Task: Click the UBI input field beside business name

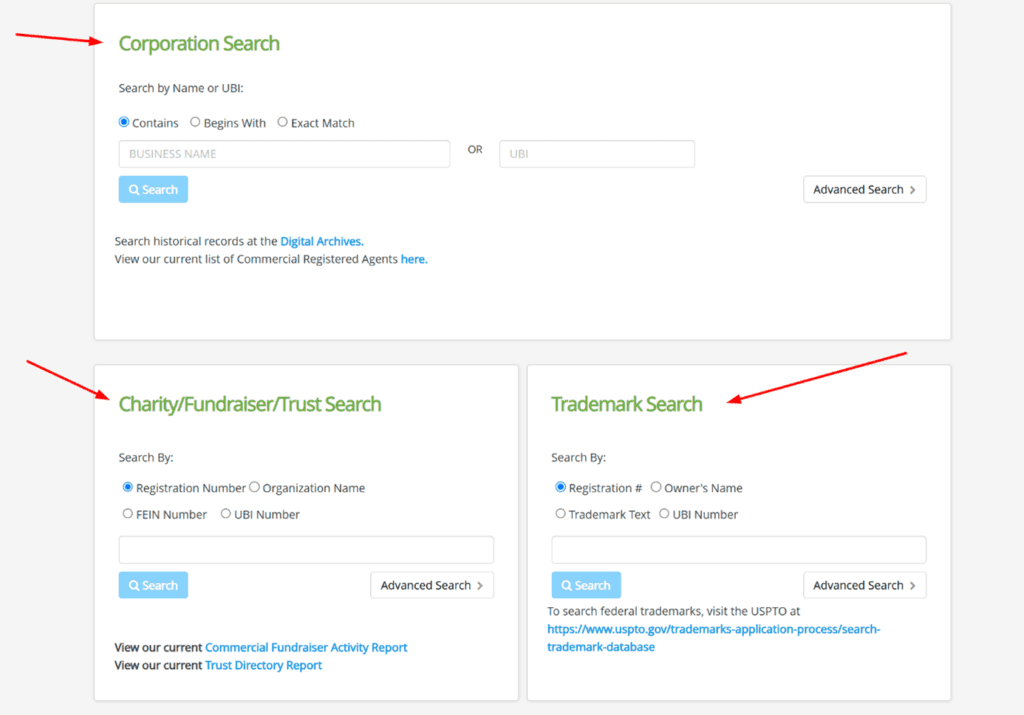Action: click(x=596, y=153)
